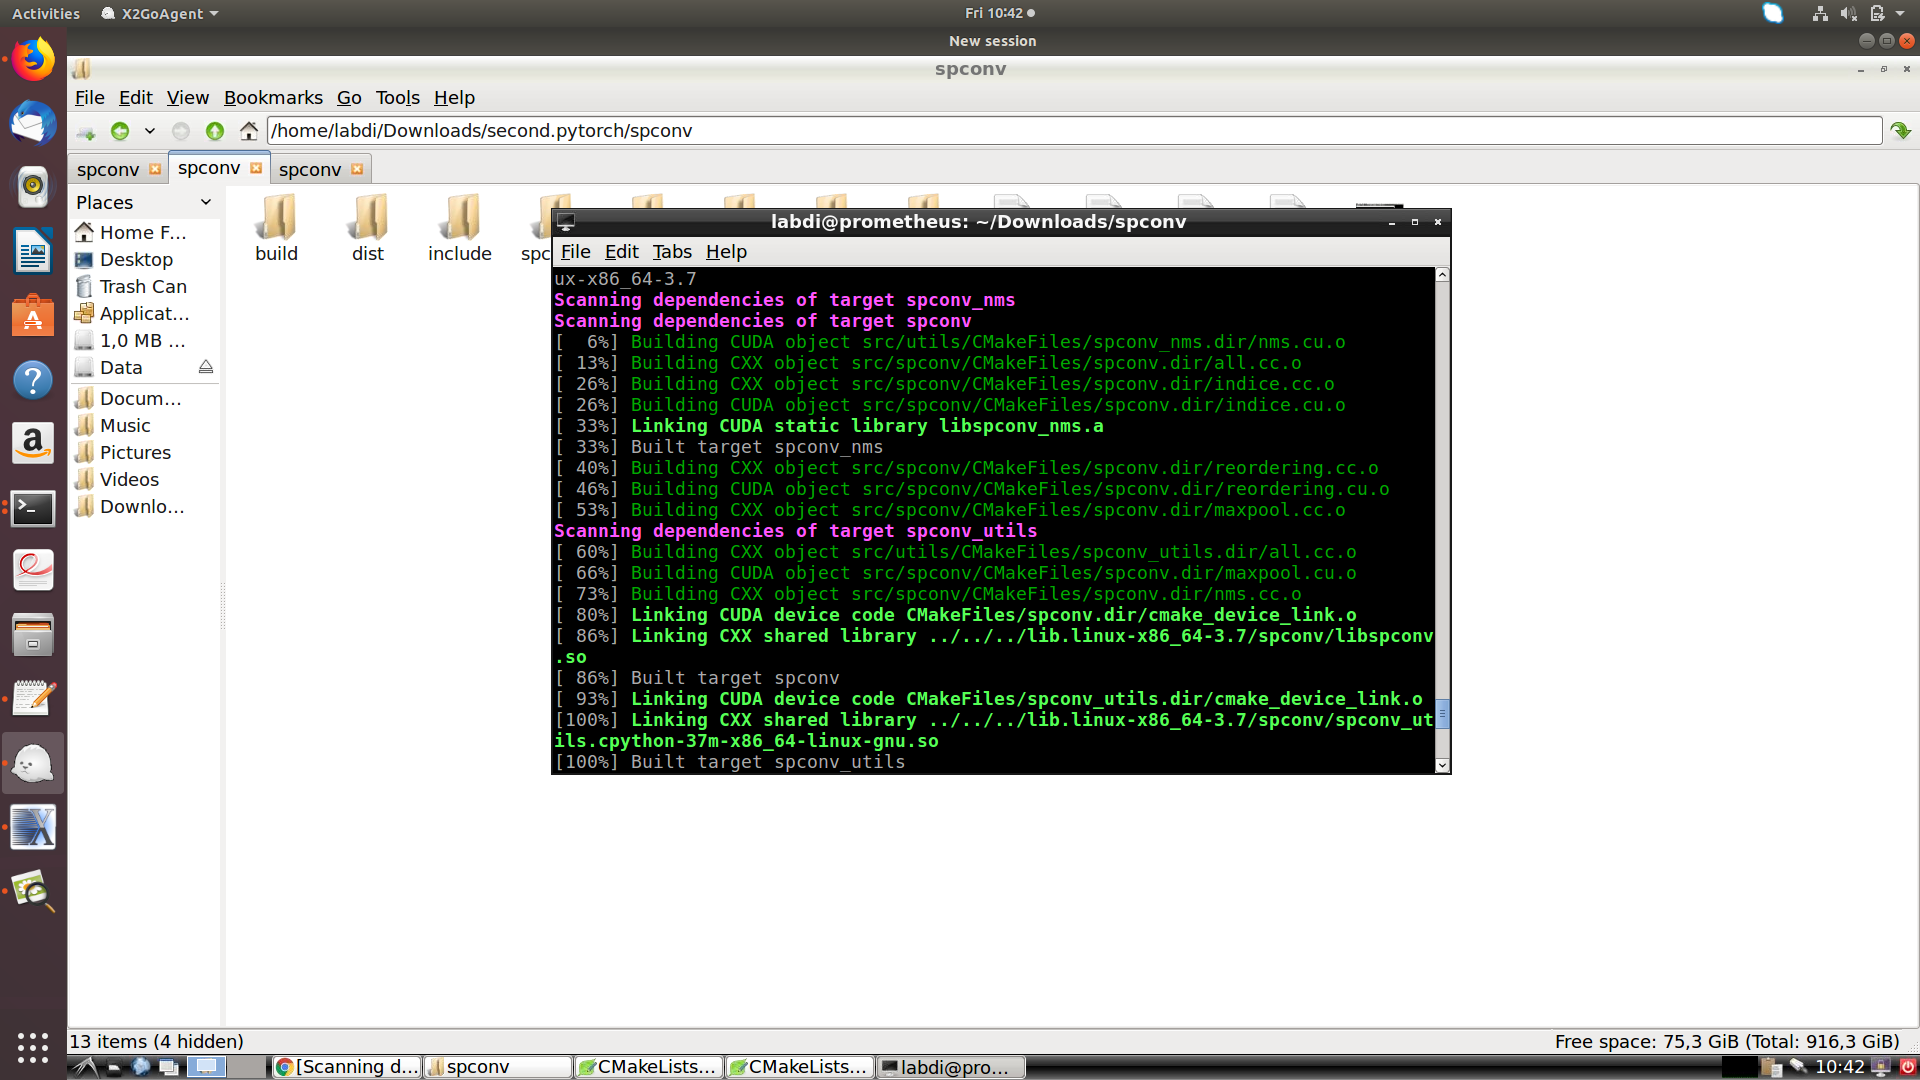Launch Thunderbird mail from the dock

(33, 124)
